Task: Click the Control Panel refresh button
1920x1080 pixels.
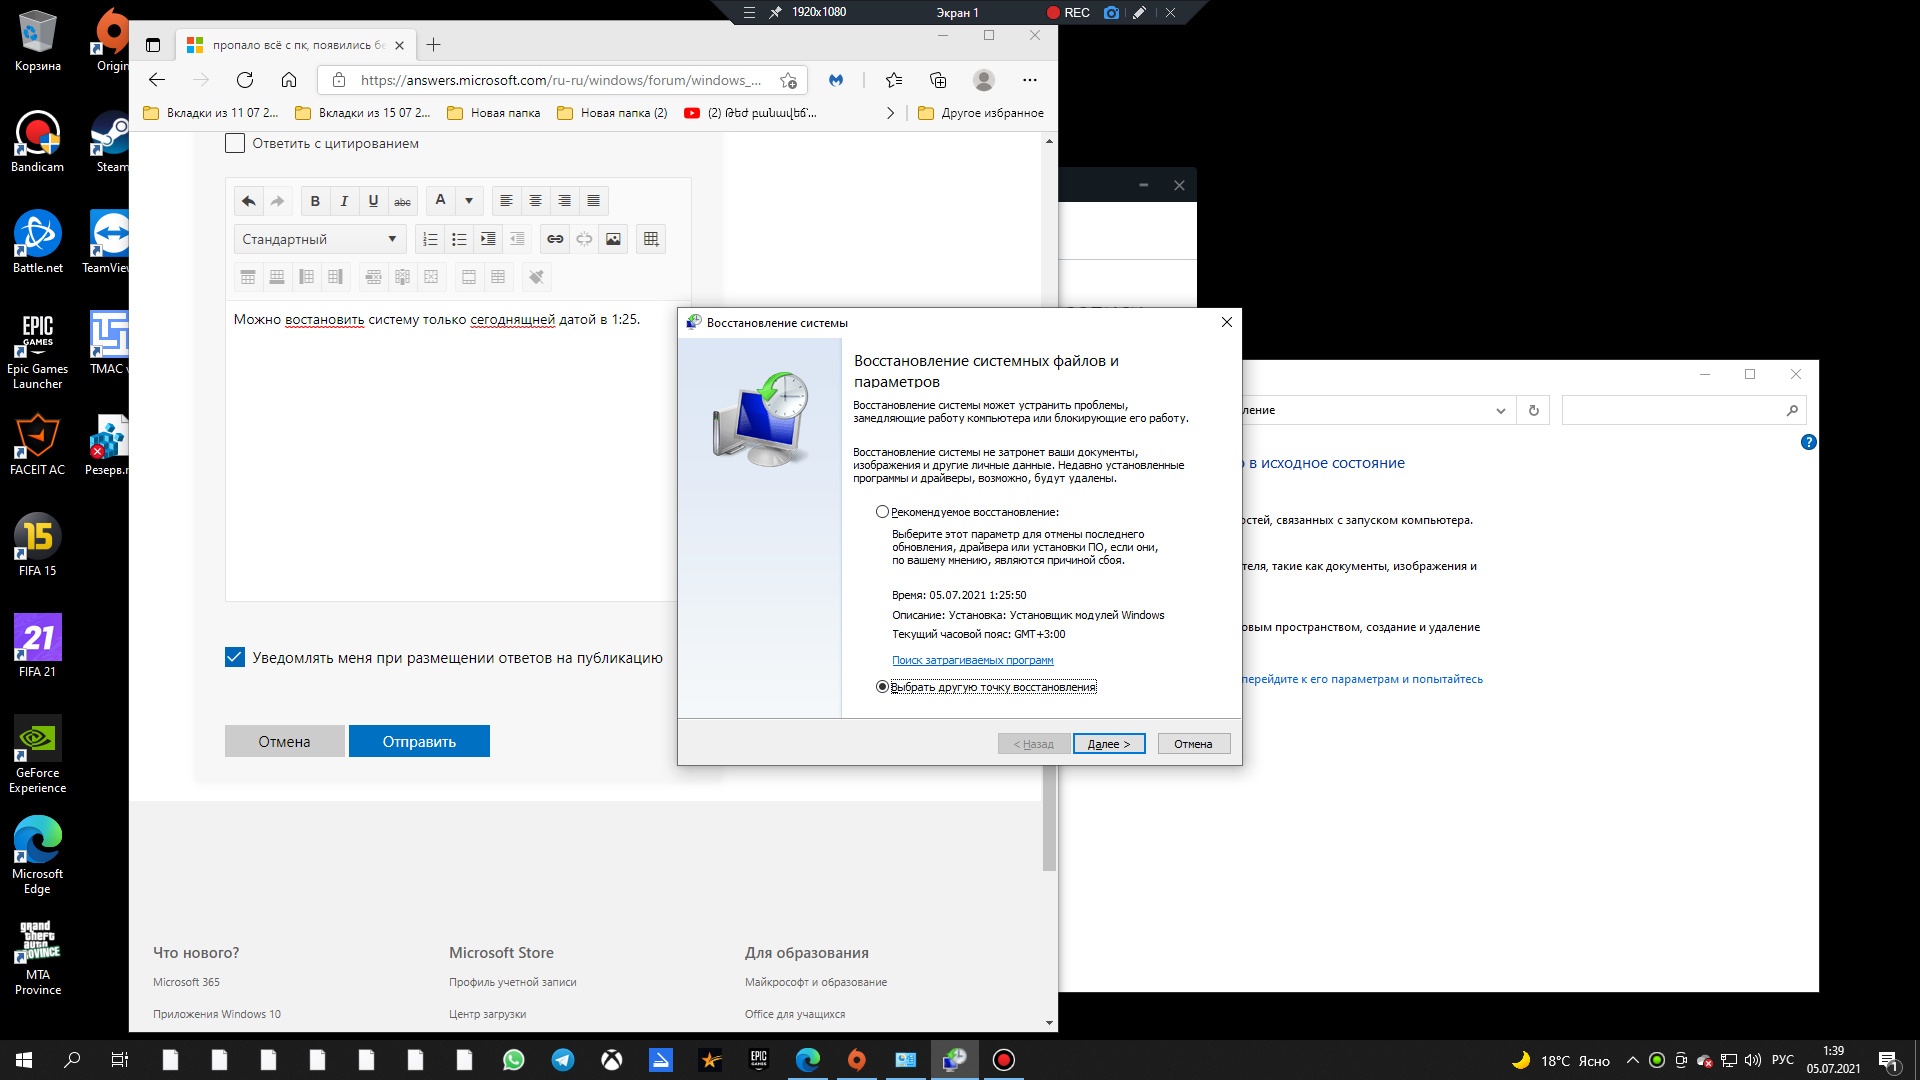Action: (x=1533, y=410)
